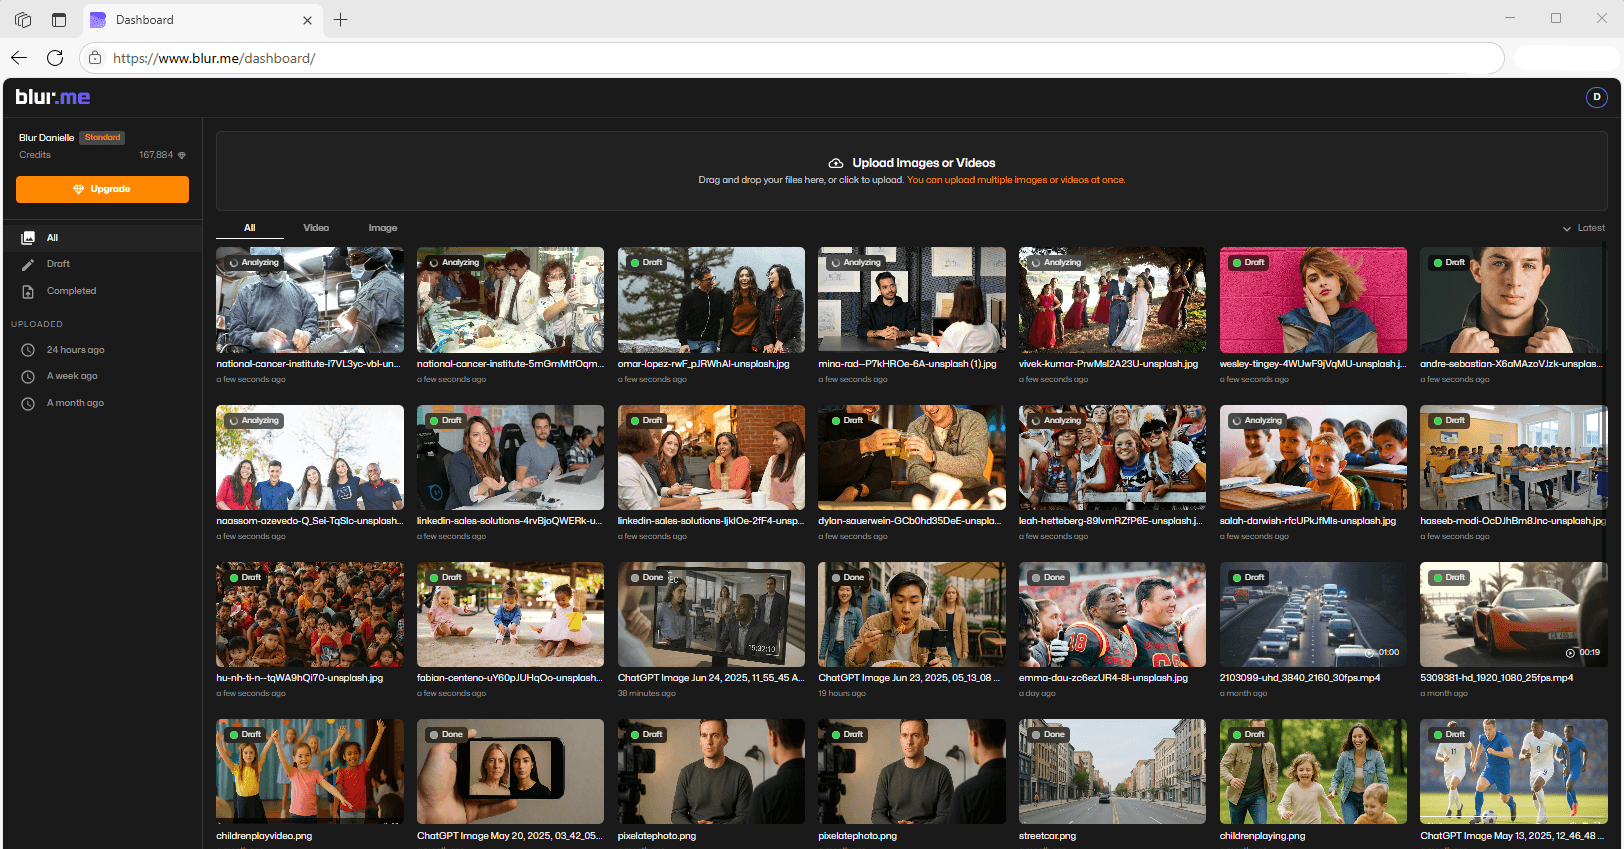Click the upload cloud icon
The height and width of the screenshot is (849, 1624).
[836, 163]
